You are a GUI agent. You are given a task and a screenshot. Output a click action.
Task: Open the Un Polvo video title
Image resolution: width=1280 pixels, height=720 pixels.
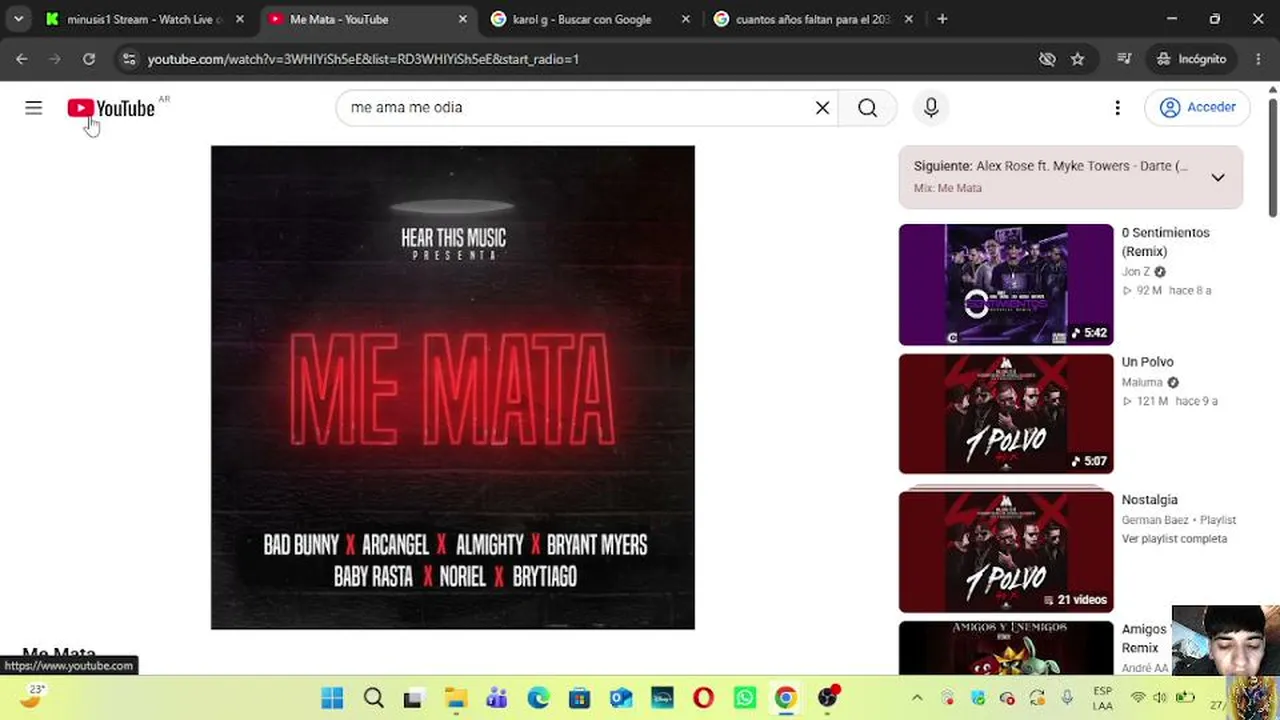pos(1147,362)
